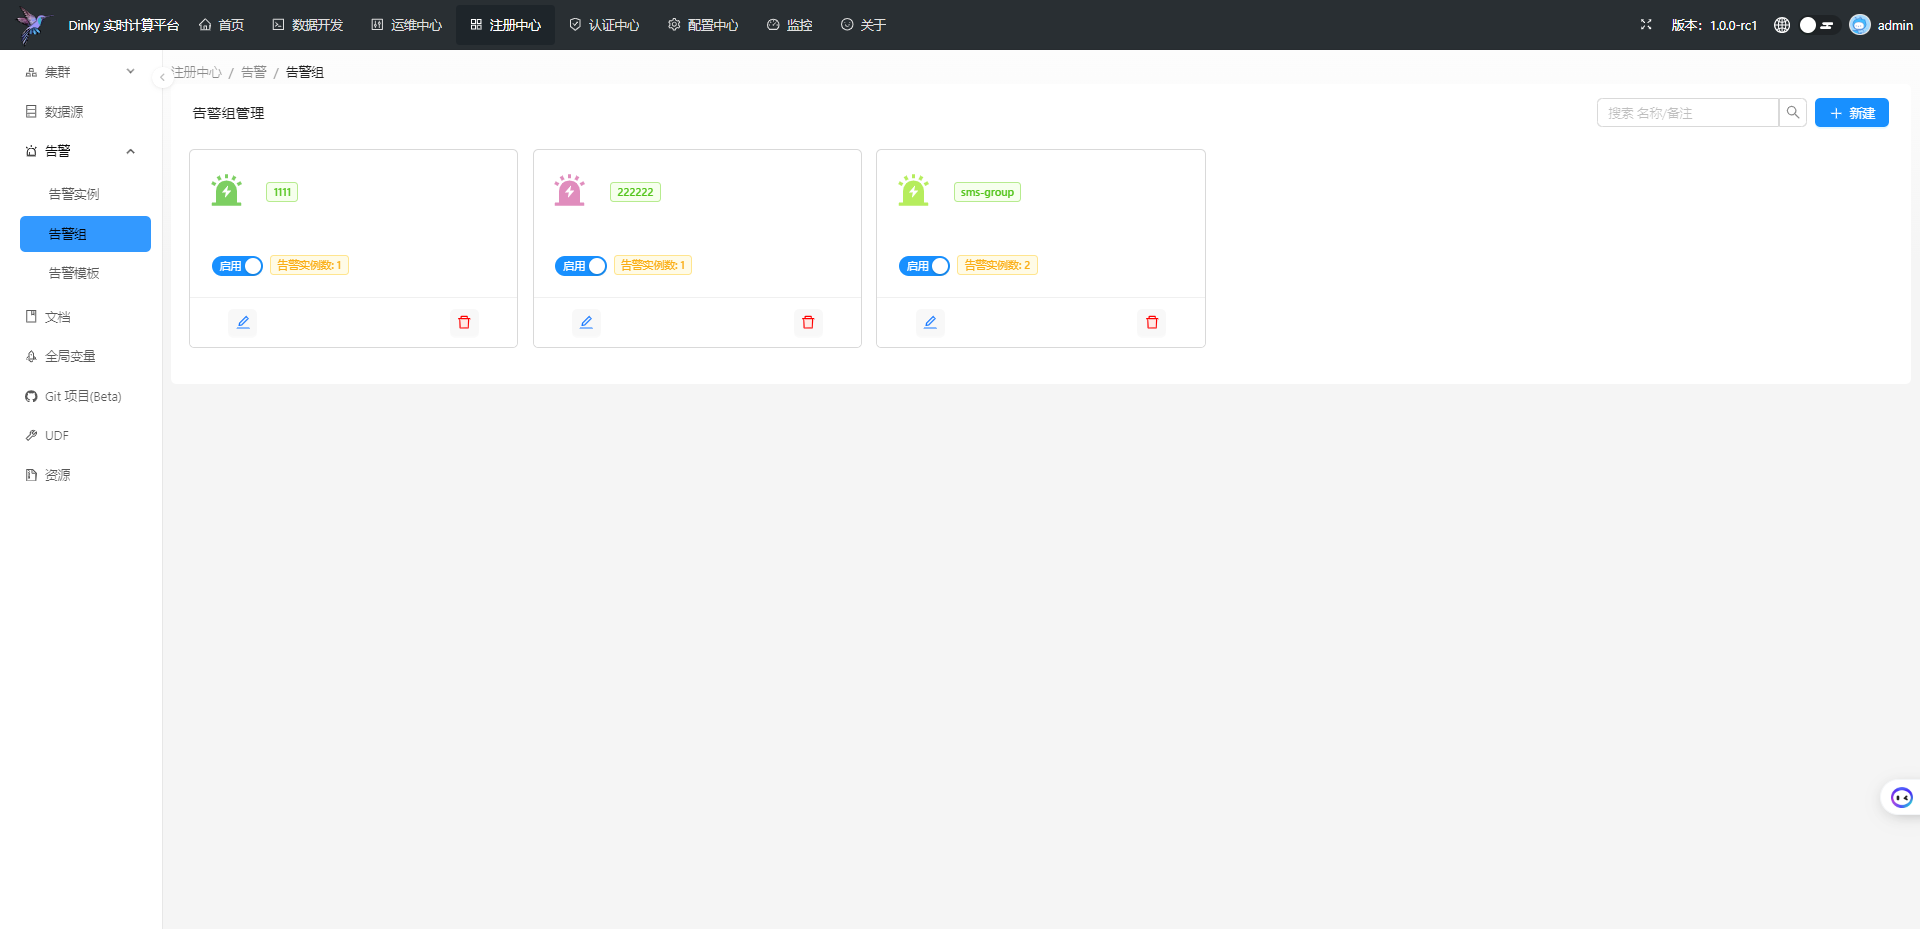
Task: Disable the 222222 group 启用 switch
Action: click(581, 266)
